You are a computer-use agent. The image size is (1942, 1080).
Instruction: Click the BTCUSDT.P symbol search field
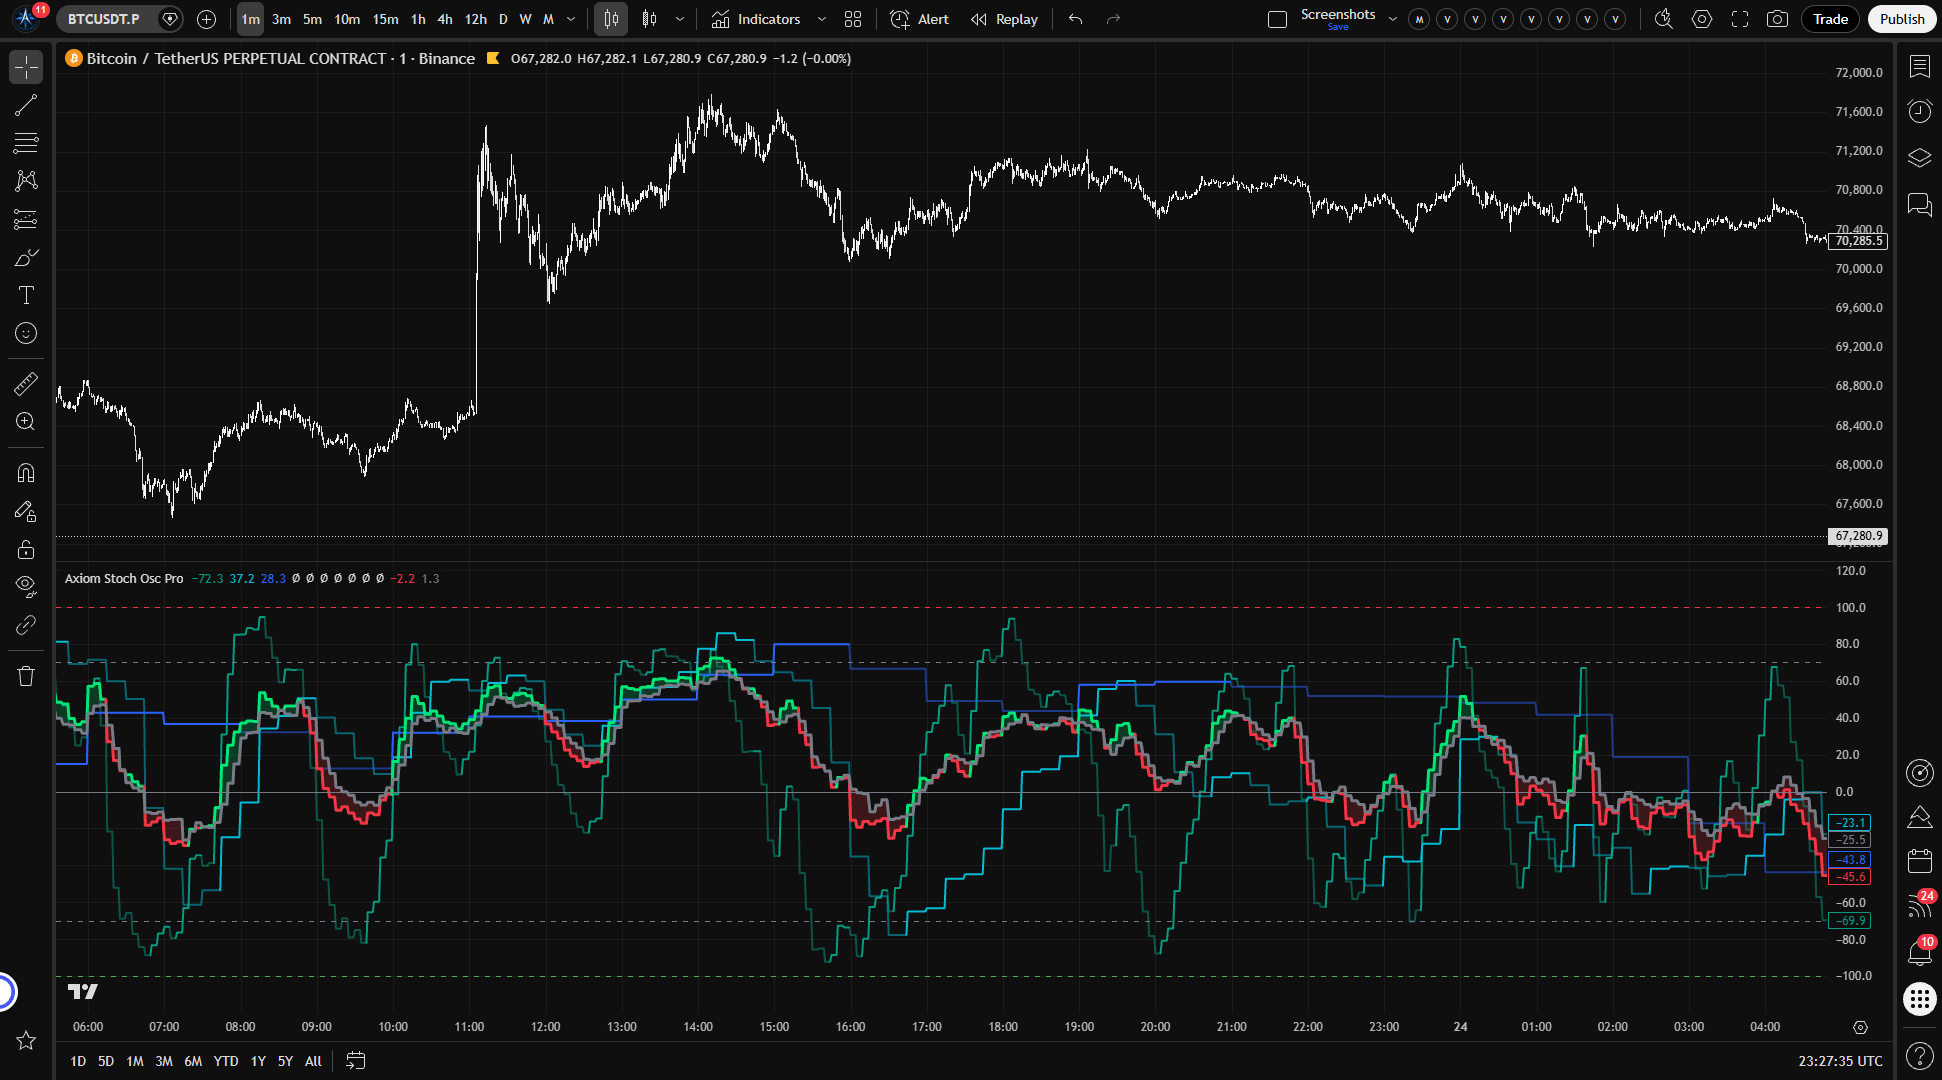[104, 19]
